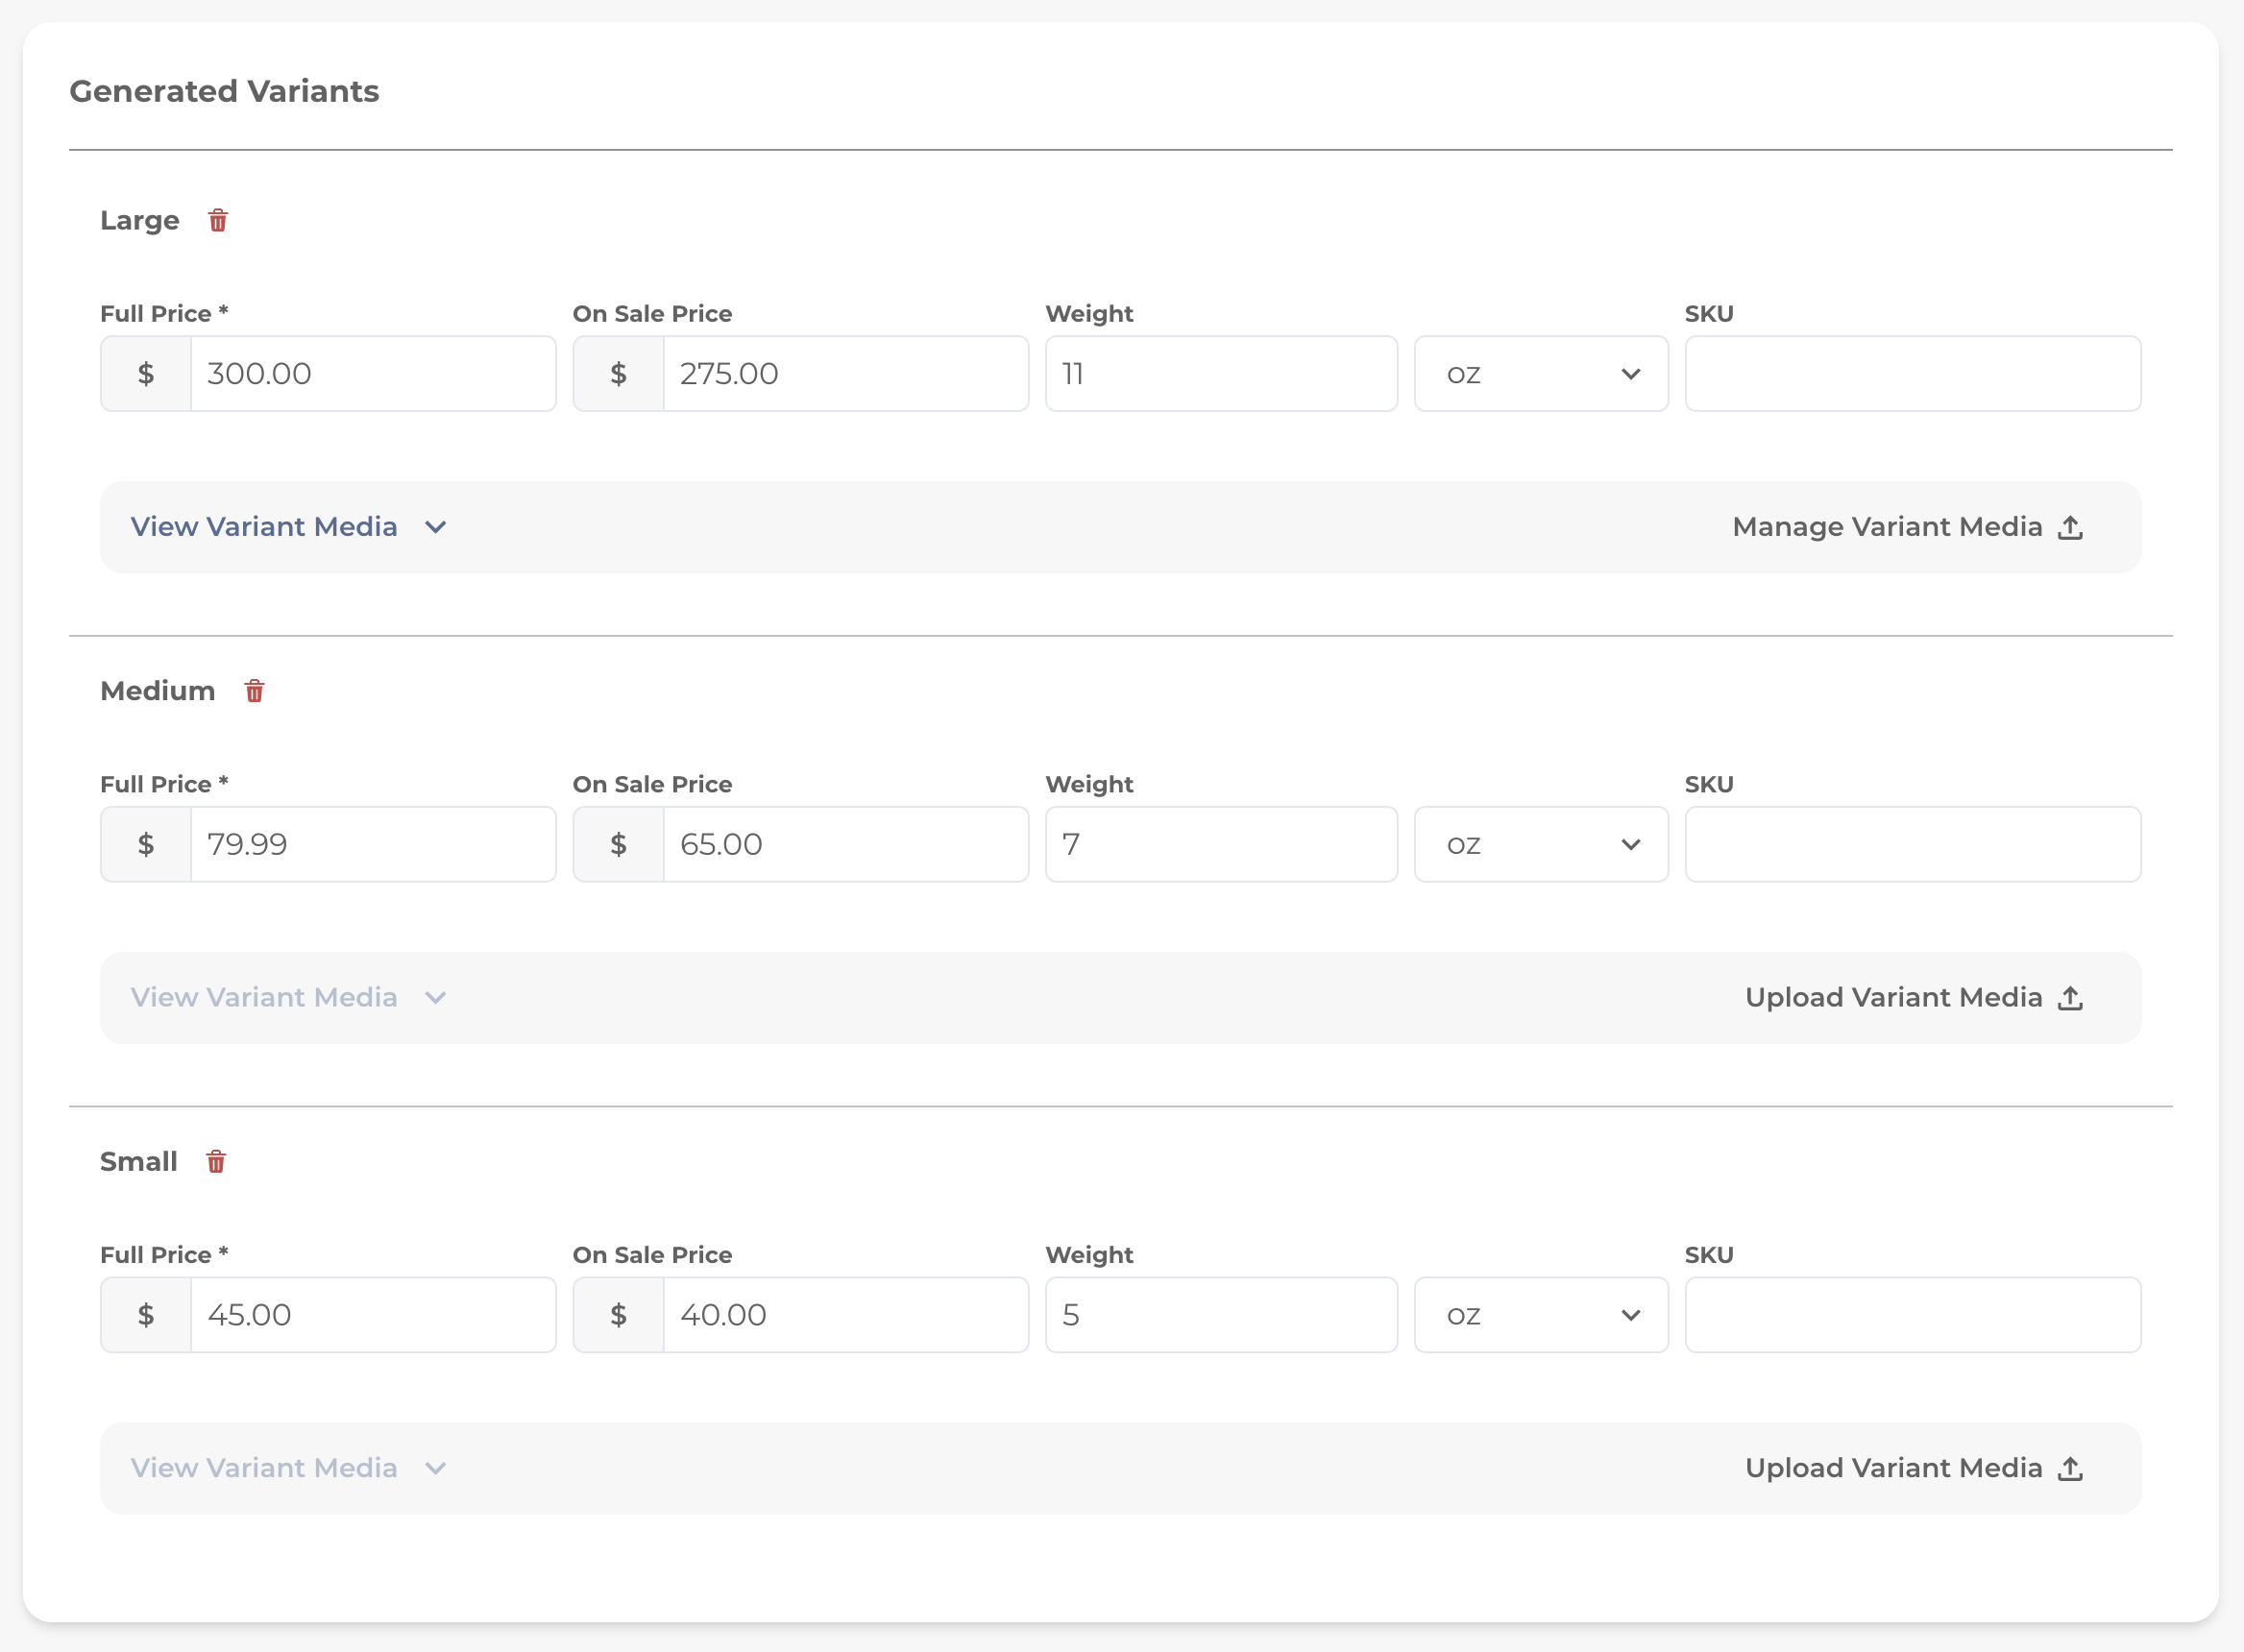
Task: Focus the Small Full Price field showing 45.00
Action: click(373, 1315)
